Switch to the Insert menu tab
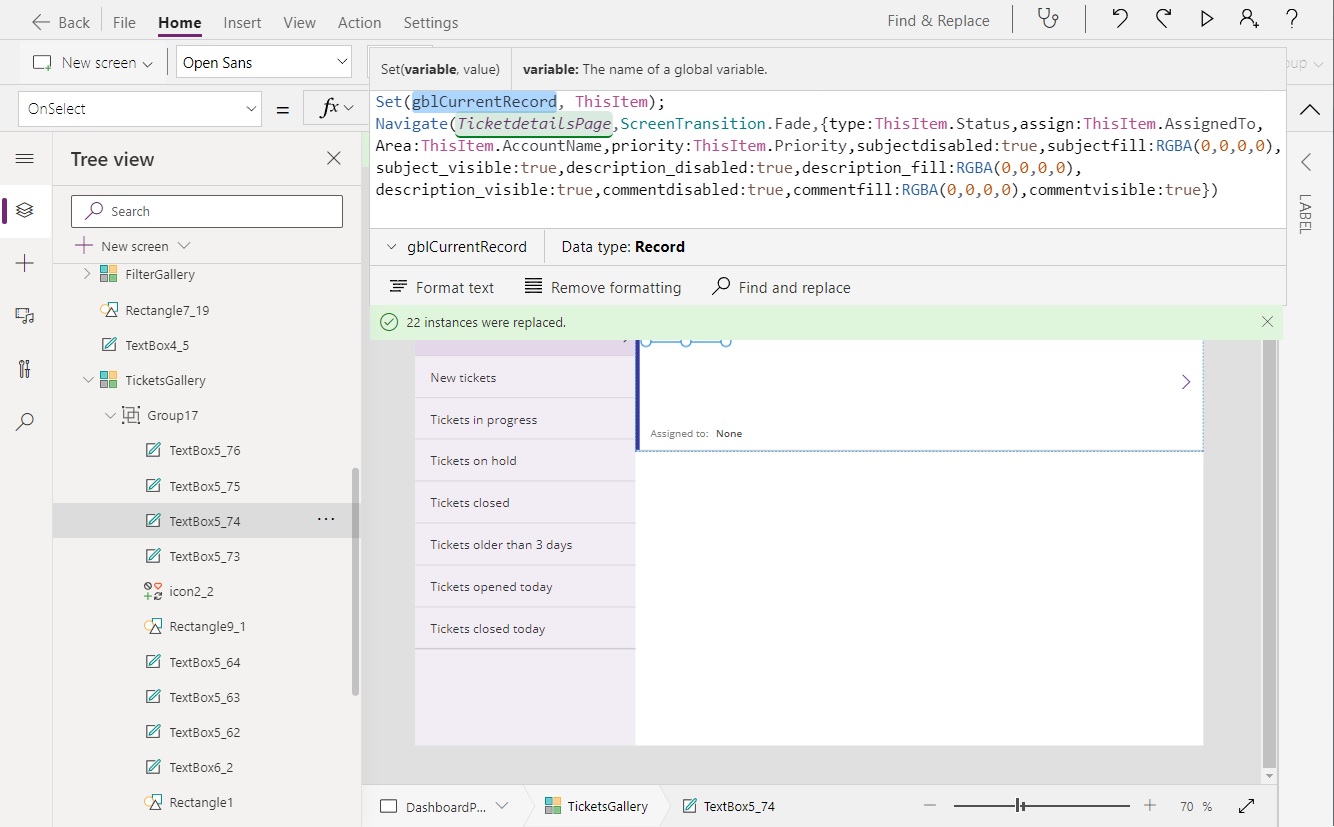The height and width of the screenshot is (827, 1334). tap(243, 22)
